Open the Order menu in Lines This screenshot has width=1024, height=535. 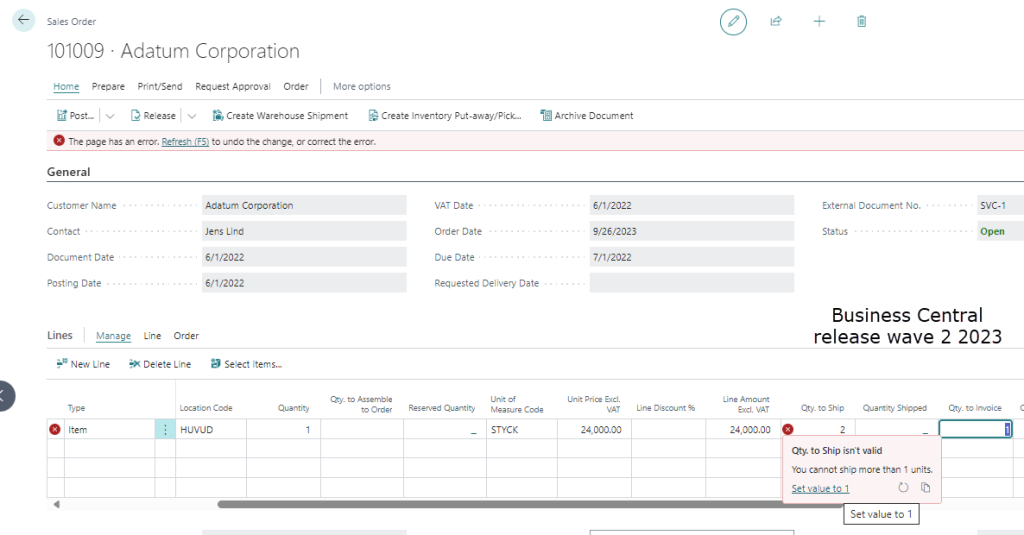[186, 336]
